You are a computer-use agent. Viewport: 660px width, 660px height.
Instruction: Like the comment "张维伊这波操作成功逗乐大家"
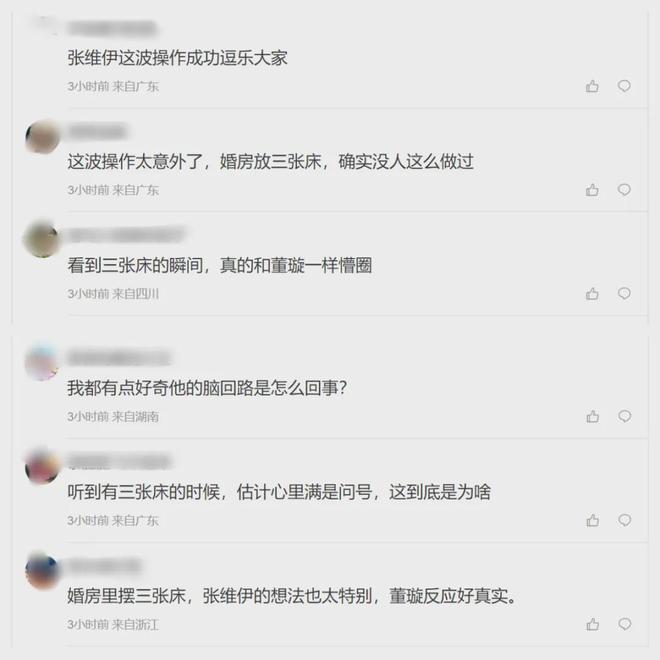592,86
